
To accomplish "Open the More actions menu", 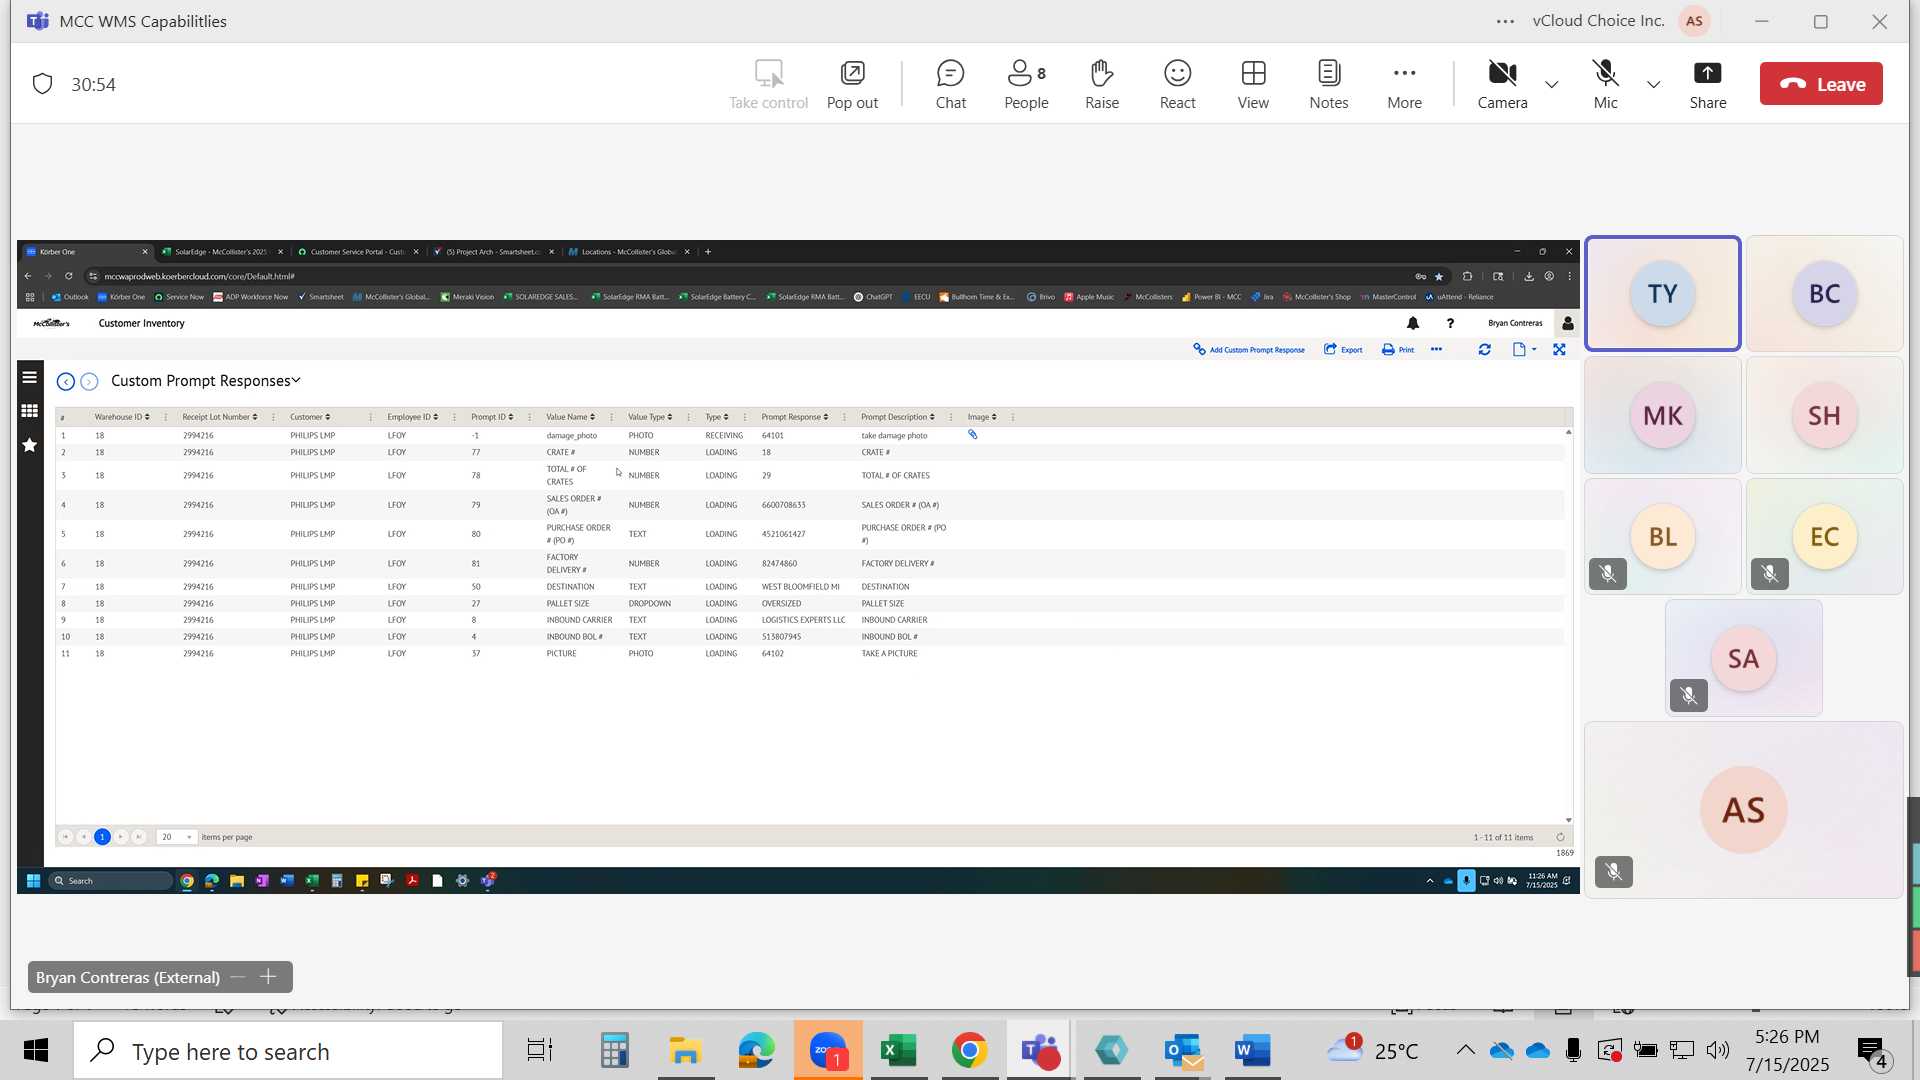I will click(1404, 84).
